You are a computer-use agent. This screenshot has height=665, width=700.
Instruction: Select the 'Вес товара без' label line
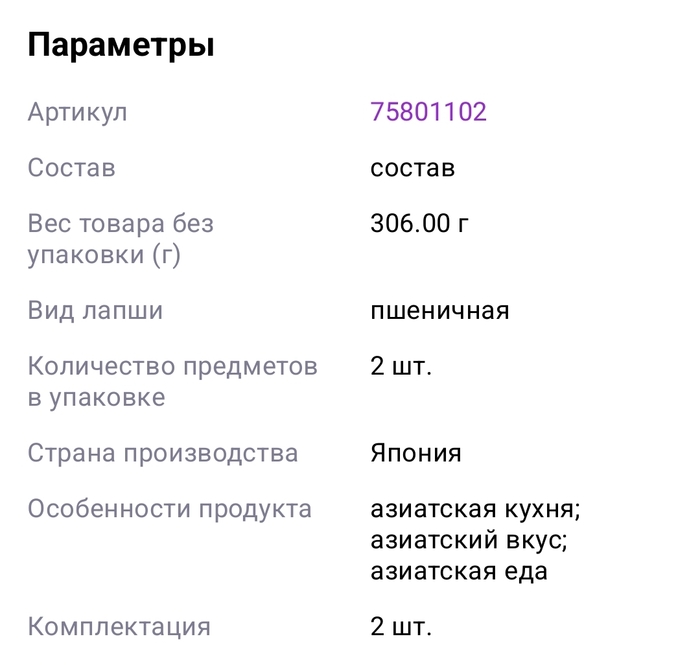[120, 224]
